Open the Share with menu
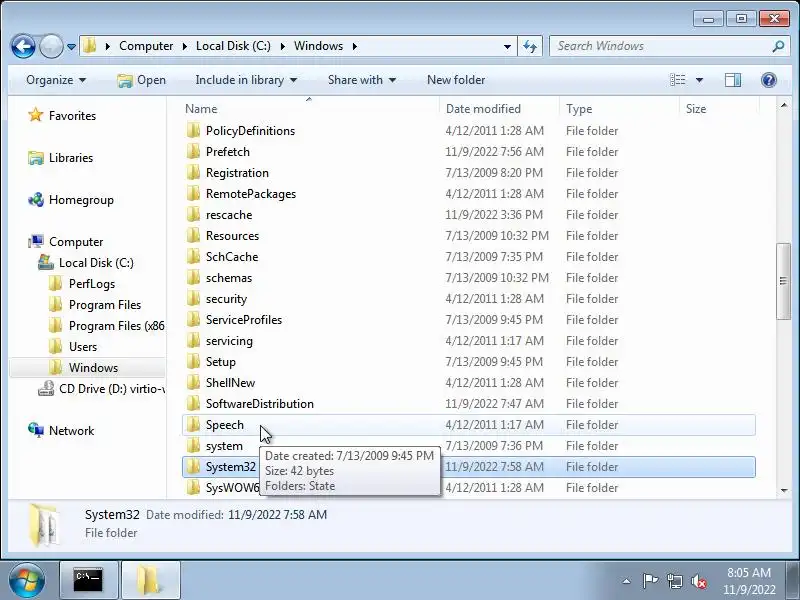The image size is (800, 600). click(362, 80)
